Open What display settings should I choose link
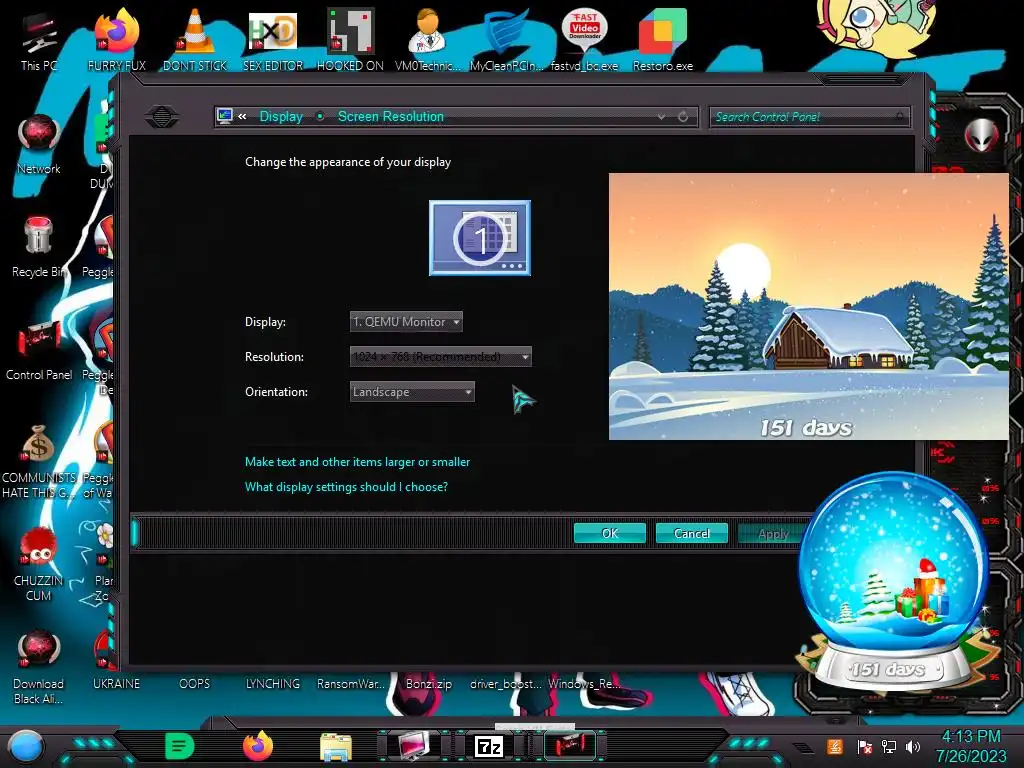Viewport: 1024px width, 768px height. [x=346, y=487]
